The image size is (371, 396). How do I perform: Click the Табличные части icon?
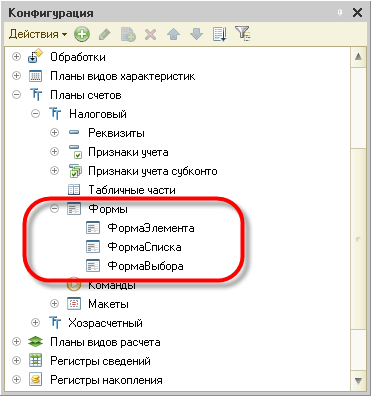tap(74, 190)
